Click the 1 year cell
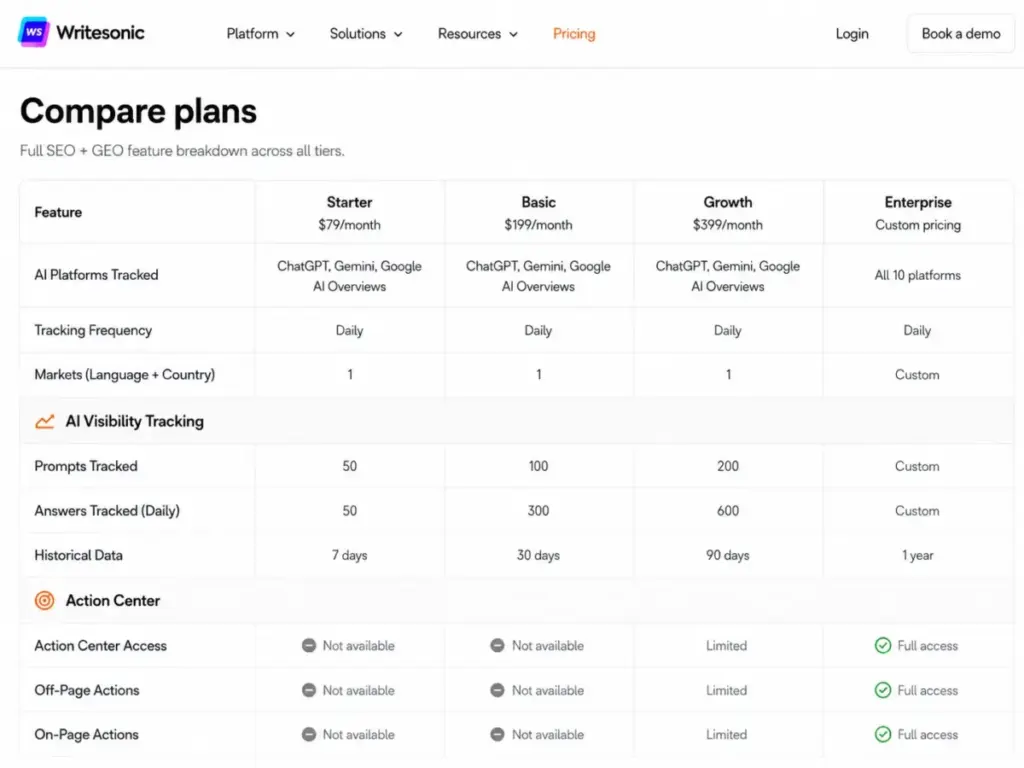 (918, 555)
